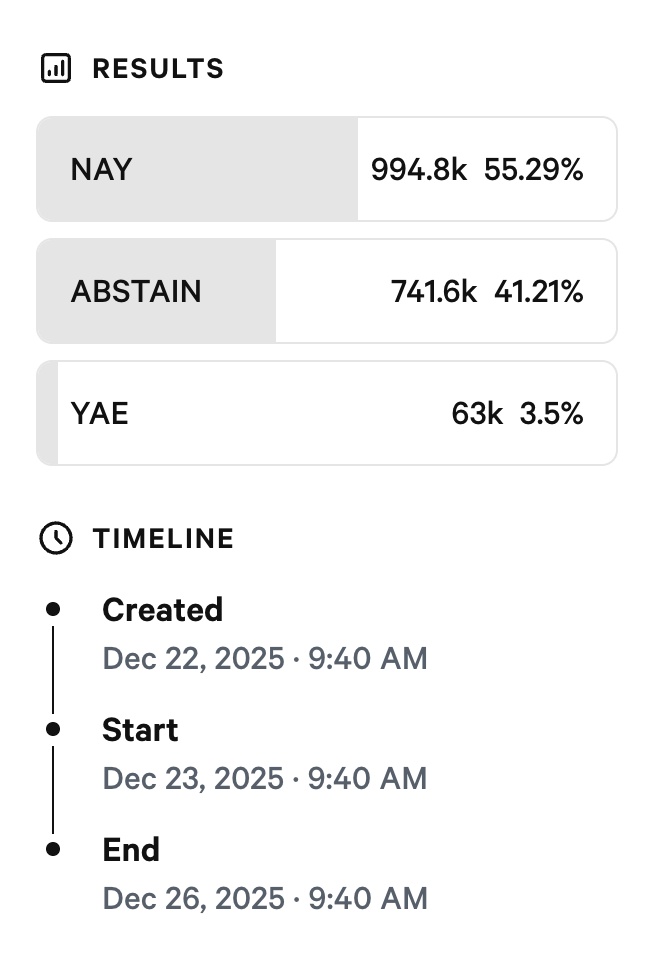Screen dimensions: 648x980
Task: Click the RESULTS section heading
Action: tap(158, 69)
